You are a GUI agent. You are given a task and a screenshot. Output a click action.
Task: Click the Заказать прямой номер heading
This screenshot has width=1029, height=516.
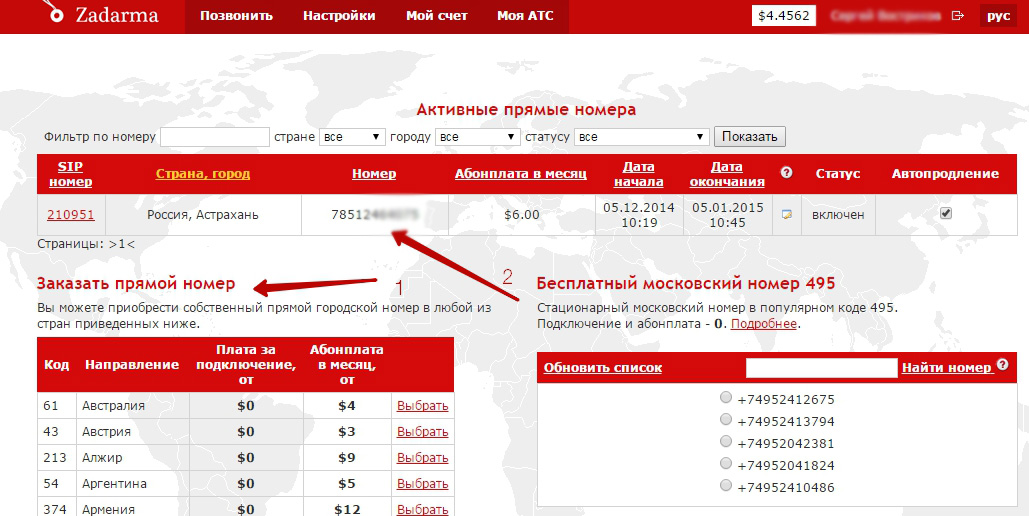136,284
